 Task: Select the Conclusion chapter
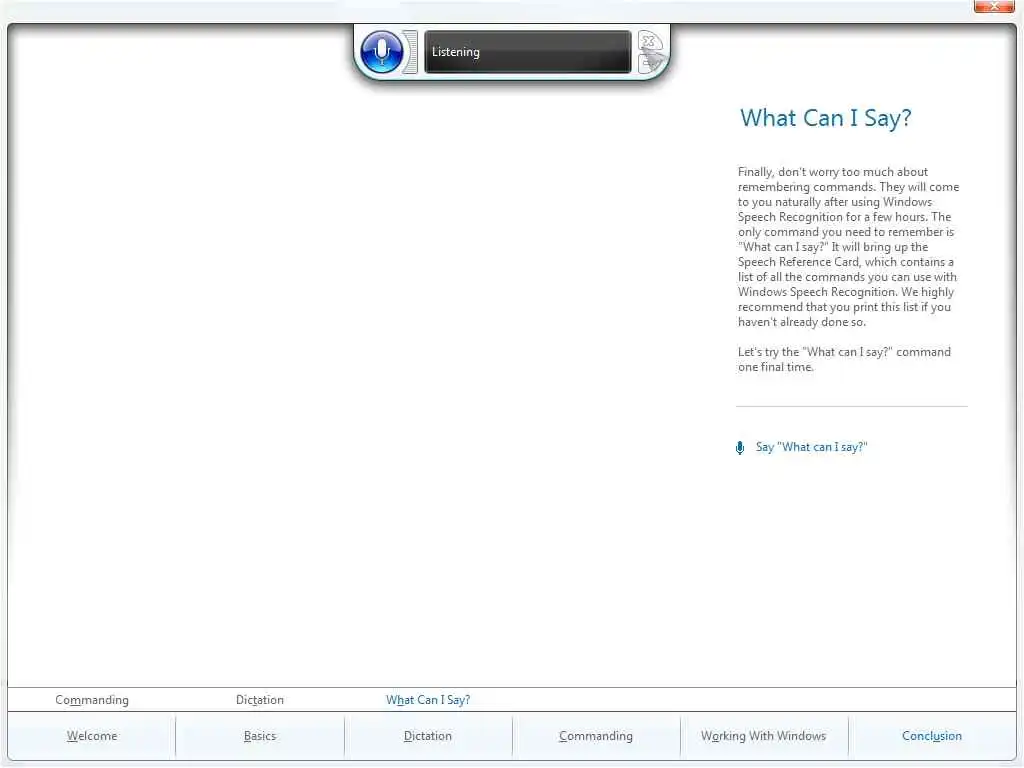point(932,736)
